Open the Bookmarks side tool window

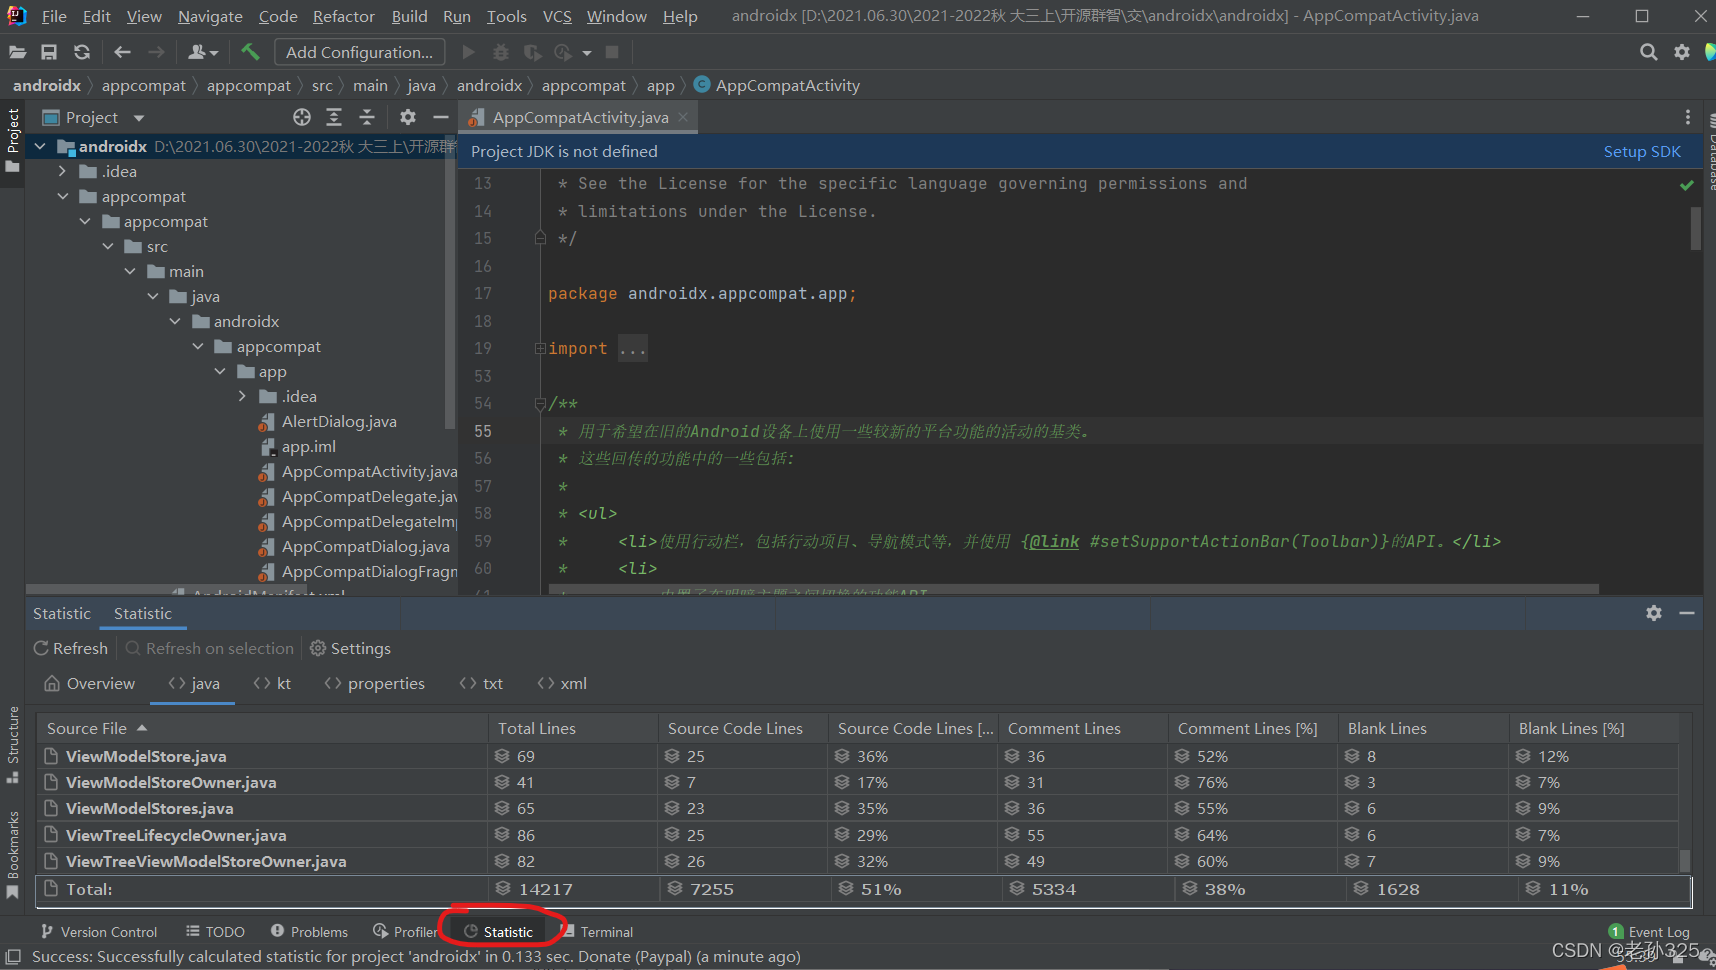point(13,854)
